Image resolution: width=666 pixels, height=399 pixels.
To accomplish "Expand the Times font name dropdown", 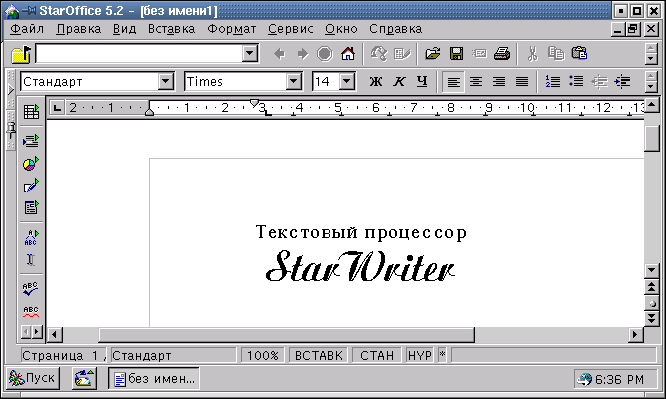I will point(293,81).
